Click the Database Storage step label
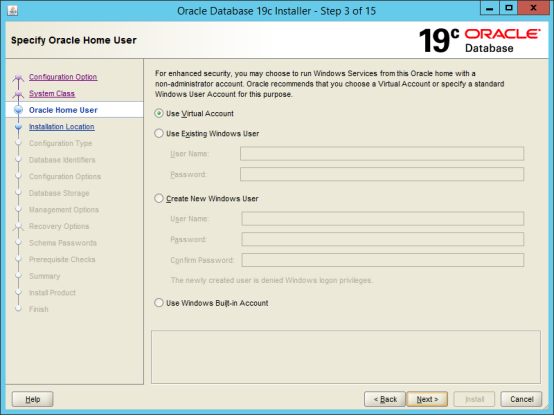The image size is (554, 416). tap(59, 193)
